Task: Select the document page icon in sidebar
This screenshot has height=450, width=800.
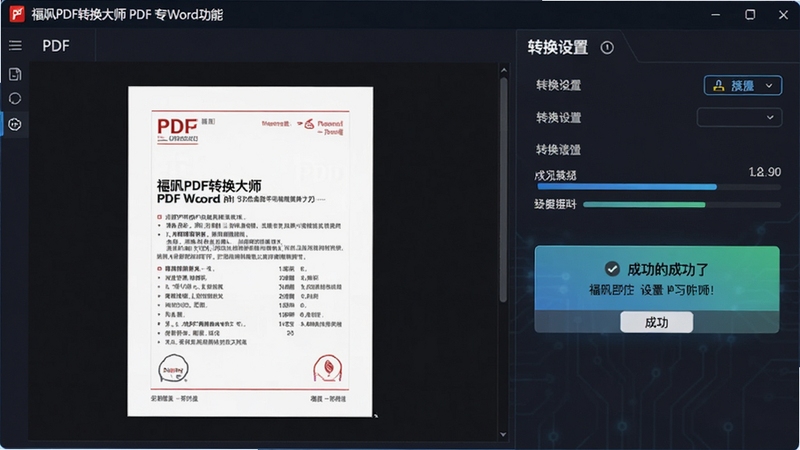Action: click(15, 74)
